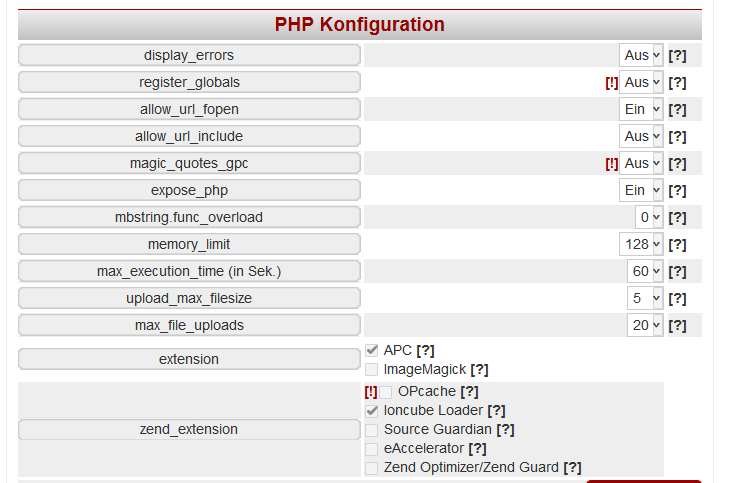
Task: Open the allow_url_include dropdown
Action: [641, 137]
